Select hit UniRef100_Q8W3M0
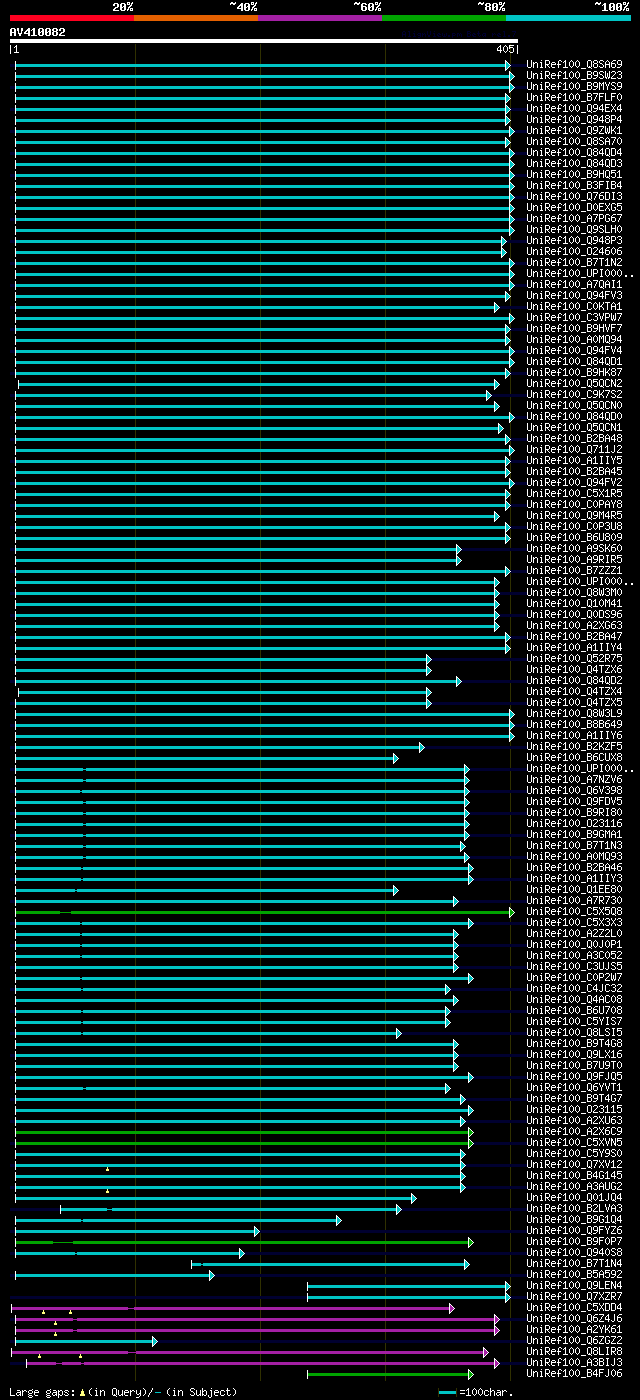Viewport: 640px width, 1400px height. pos(574,593)
